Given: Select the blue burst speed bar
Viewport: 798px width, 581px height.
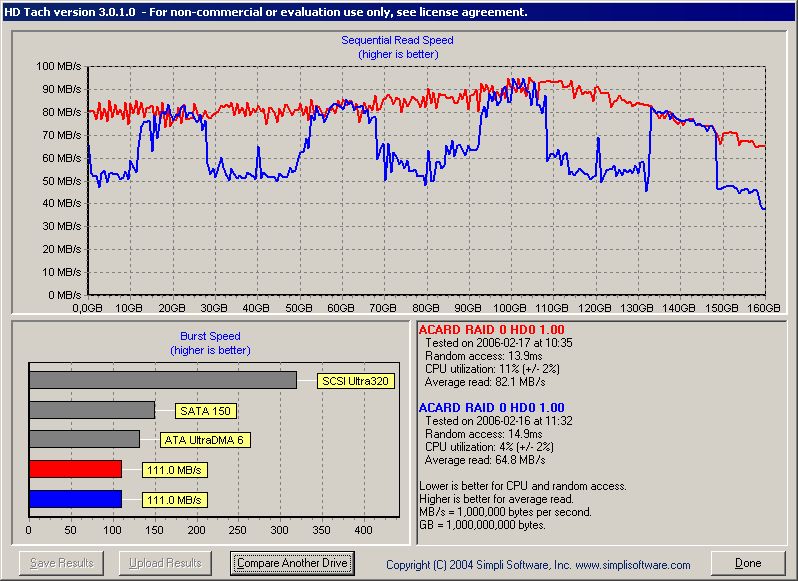Looking at the screenshot, I should tap(75, 499).
